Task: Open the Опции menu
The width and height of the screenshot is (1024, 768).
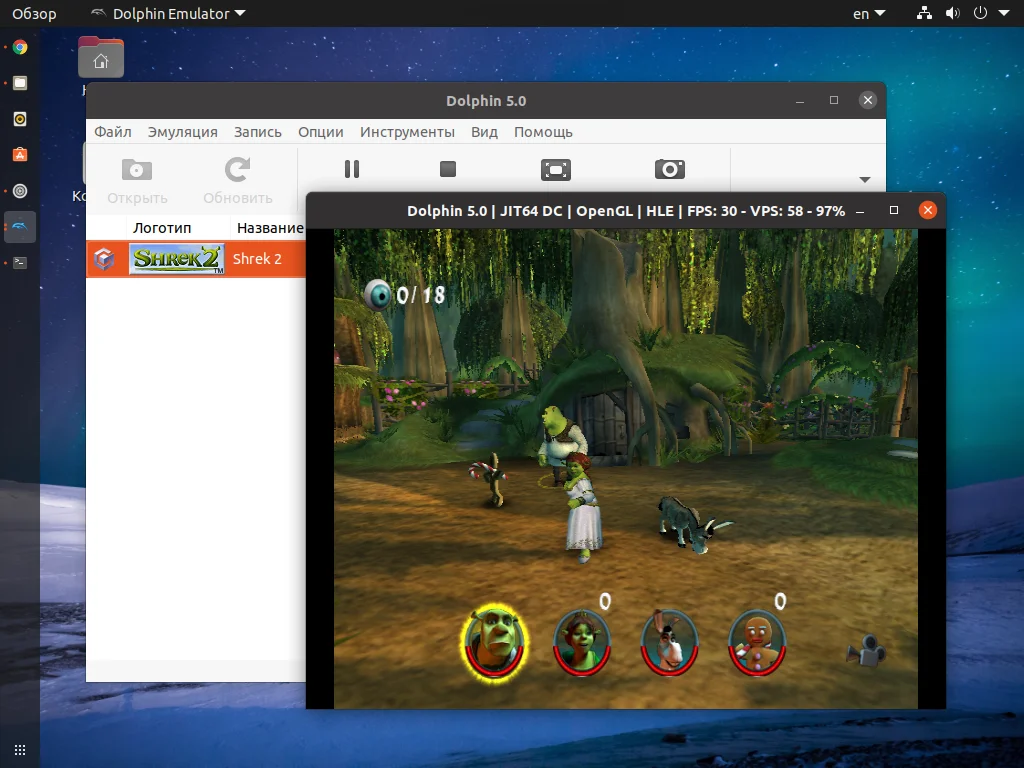Action: click(x=321, y=132)
